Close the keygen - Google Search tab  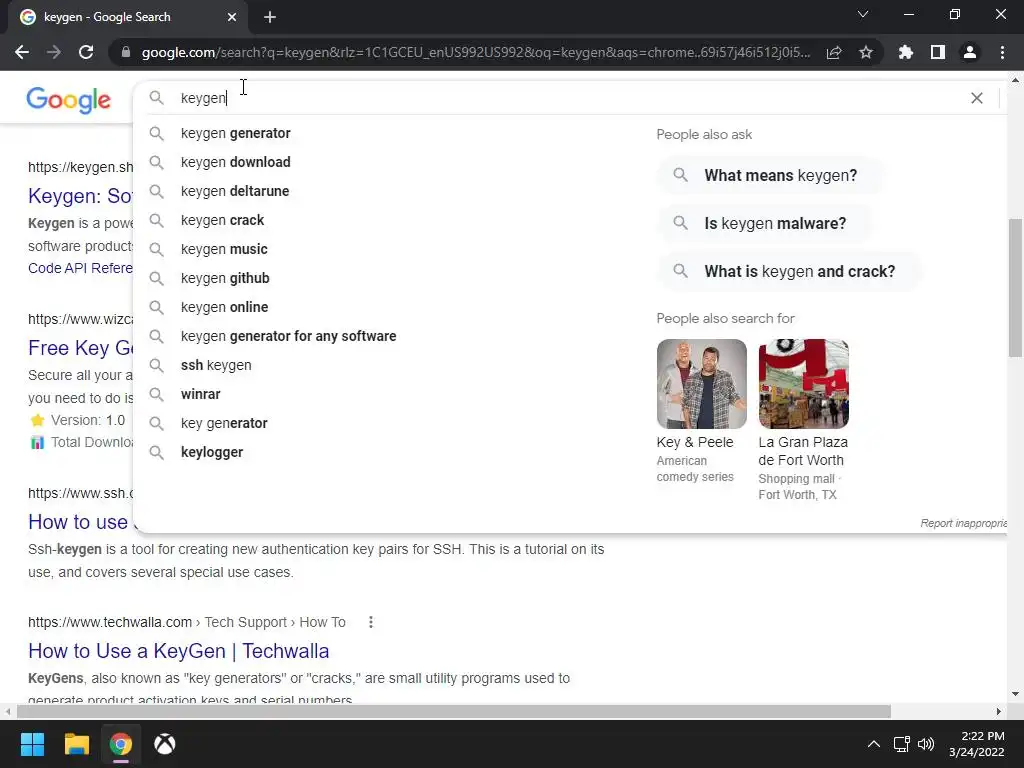[232, 17]
